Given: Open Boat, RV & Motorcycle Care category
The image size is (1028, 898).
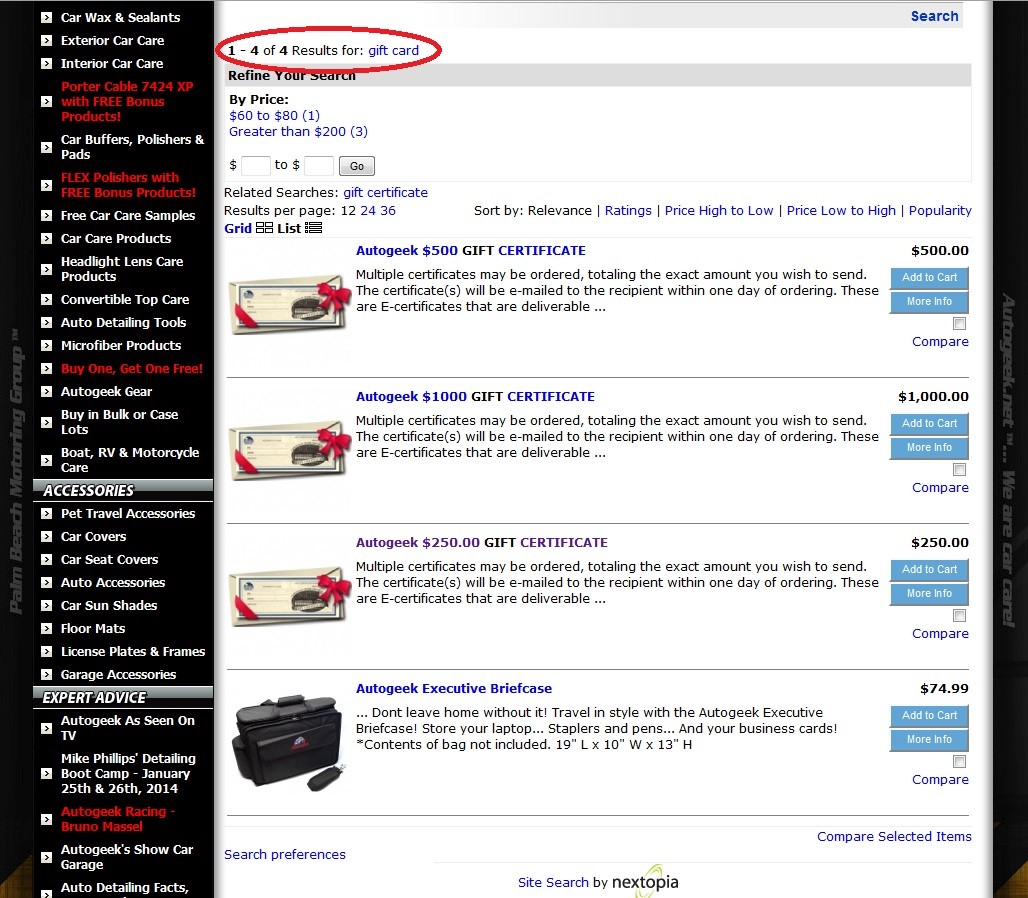Looking at the screenshot, I should coord(130,460).
